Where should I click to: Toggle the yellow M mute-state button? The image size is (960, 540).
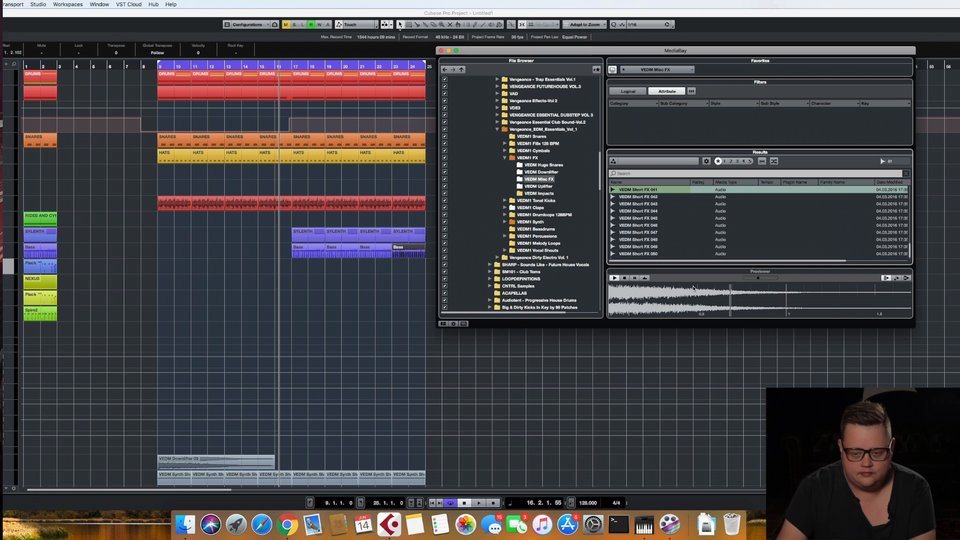(x=286, y=24)
